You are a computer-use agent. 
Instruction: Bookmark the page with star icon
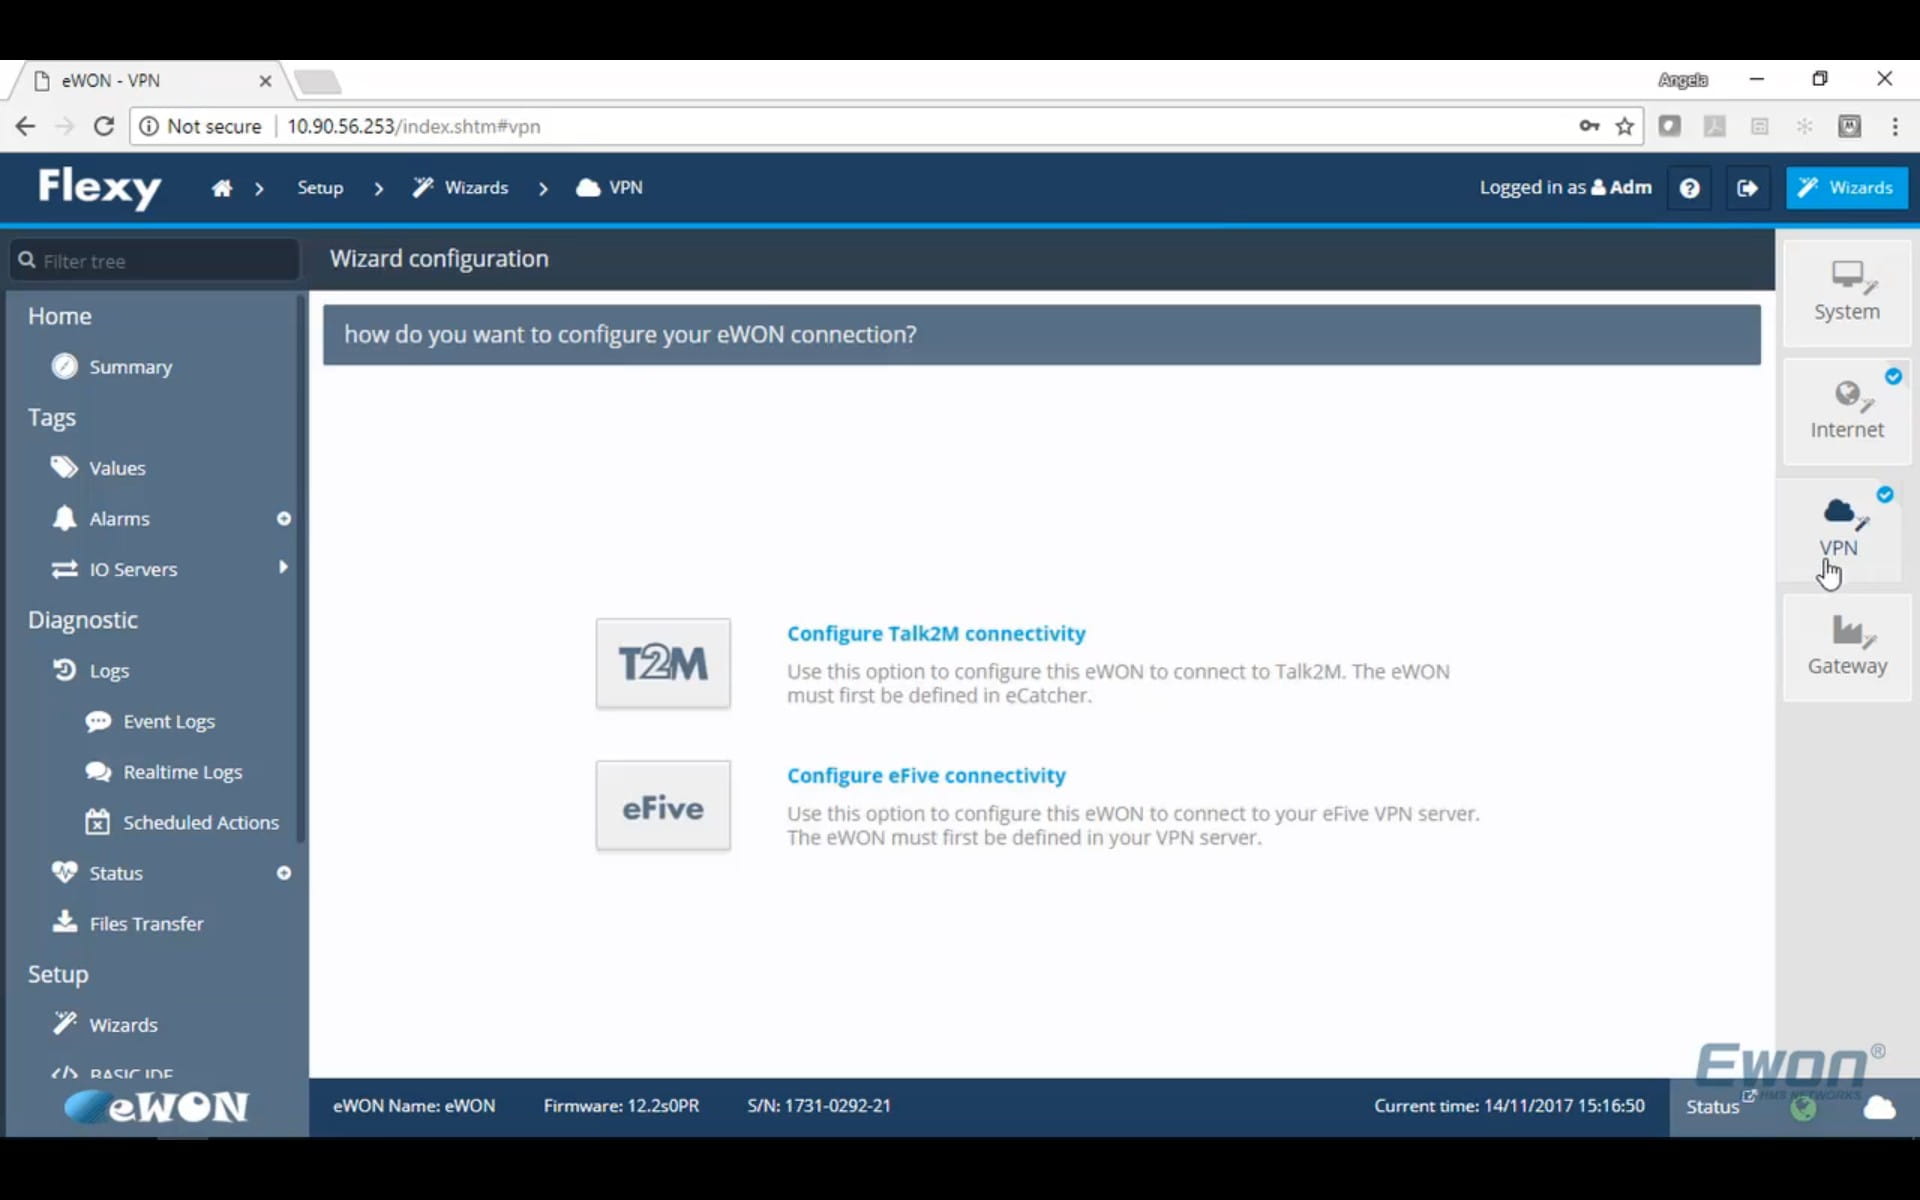[1625, 126]
